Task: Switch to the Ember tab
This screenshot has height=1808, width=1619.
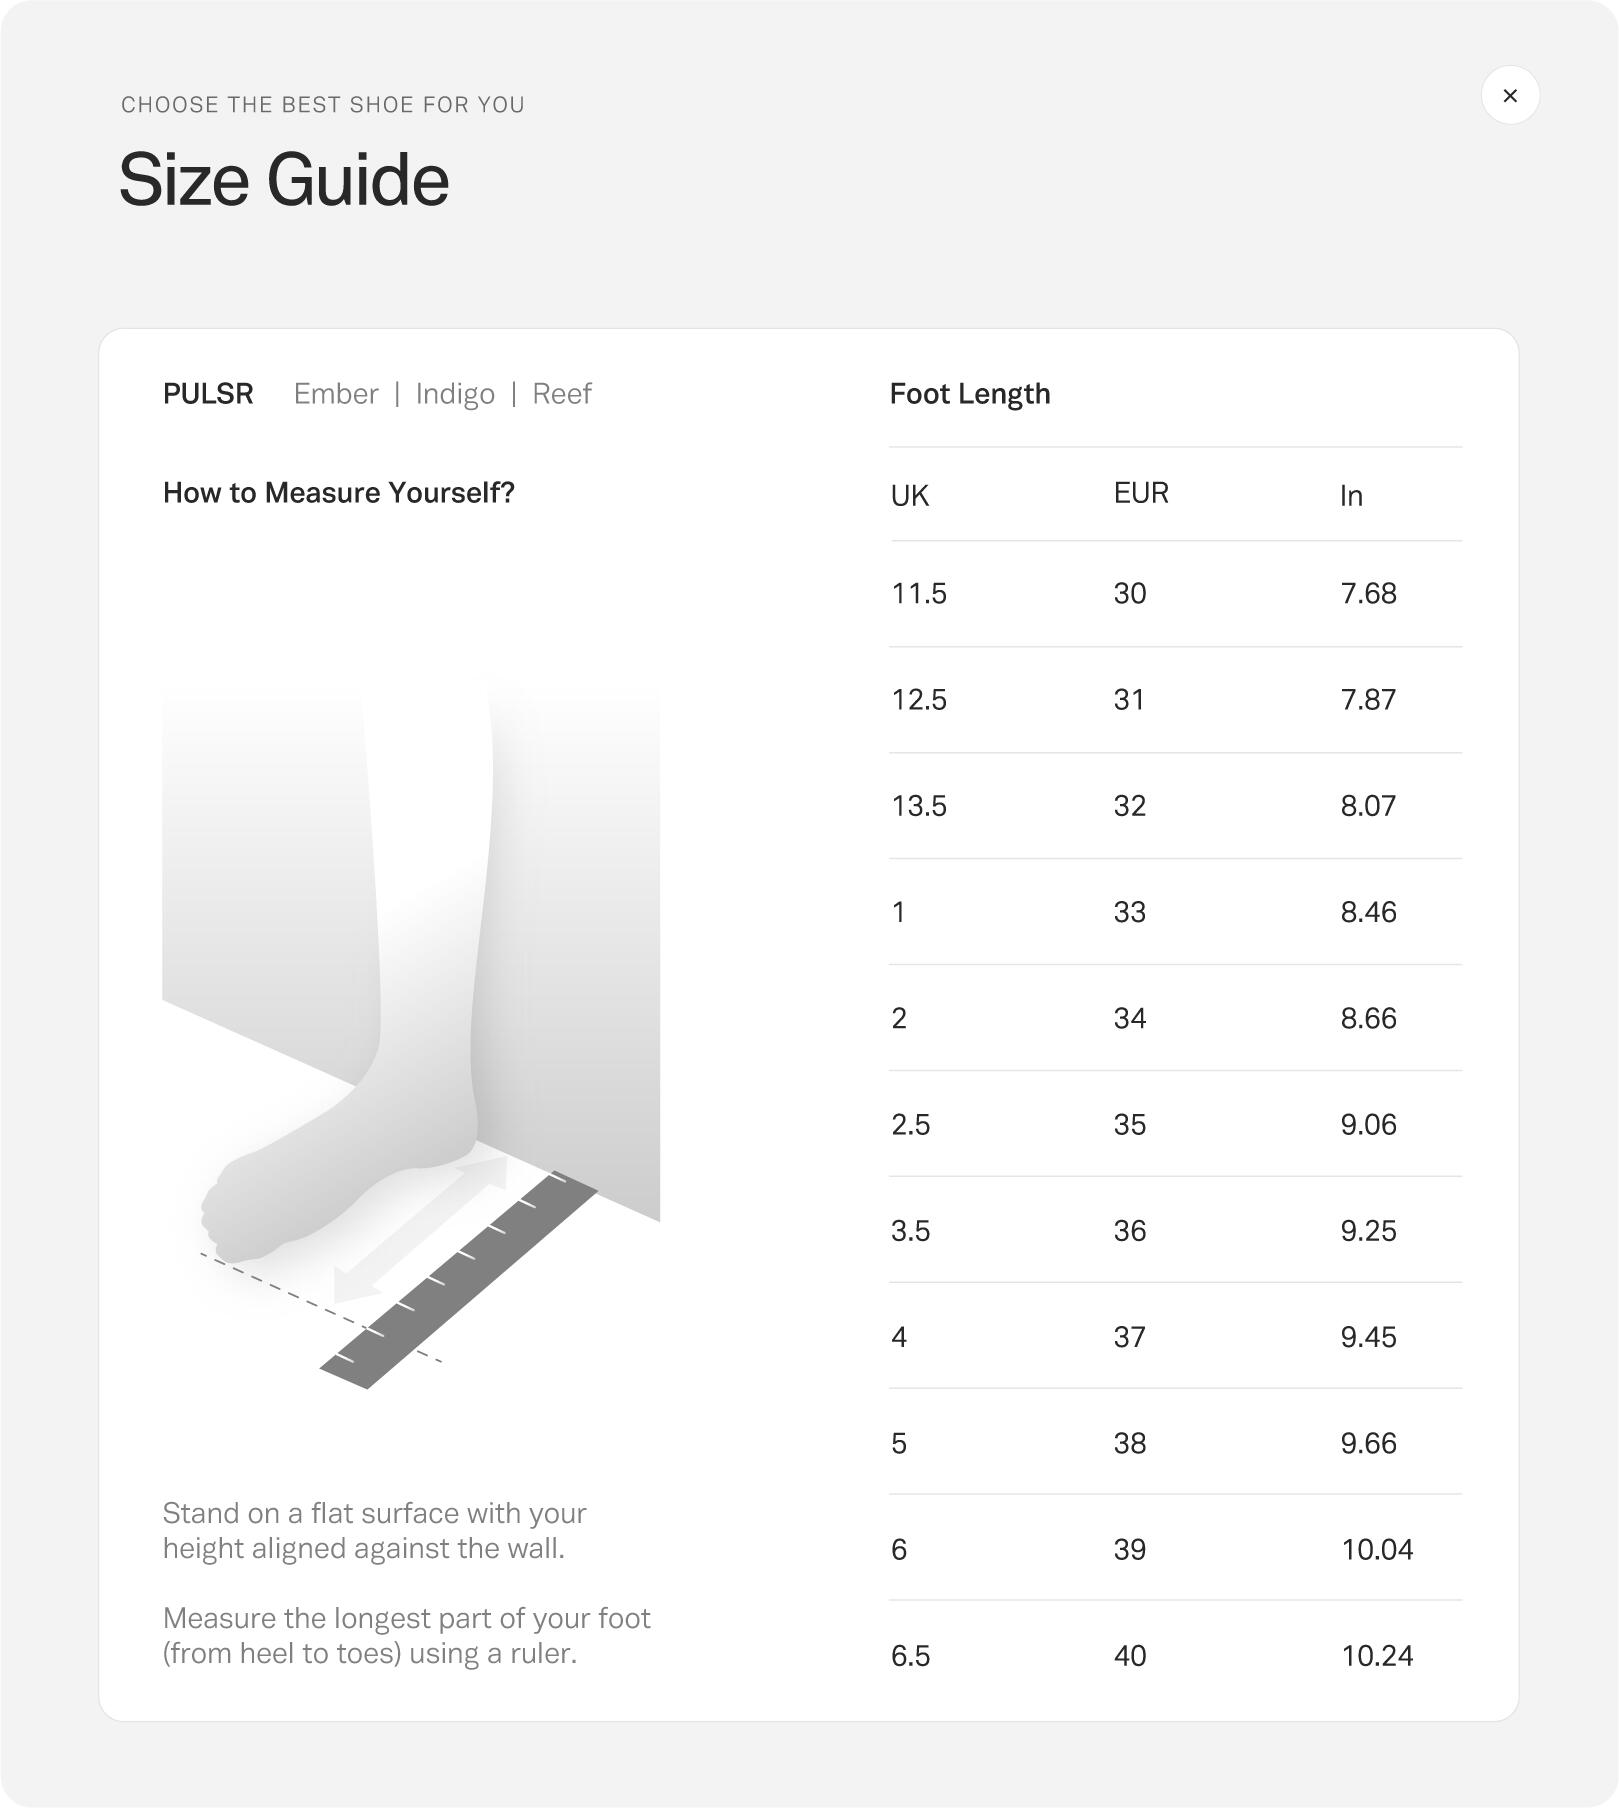Action: [x=336, y=394]
